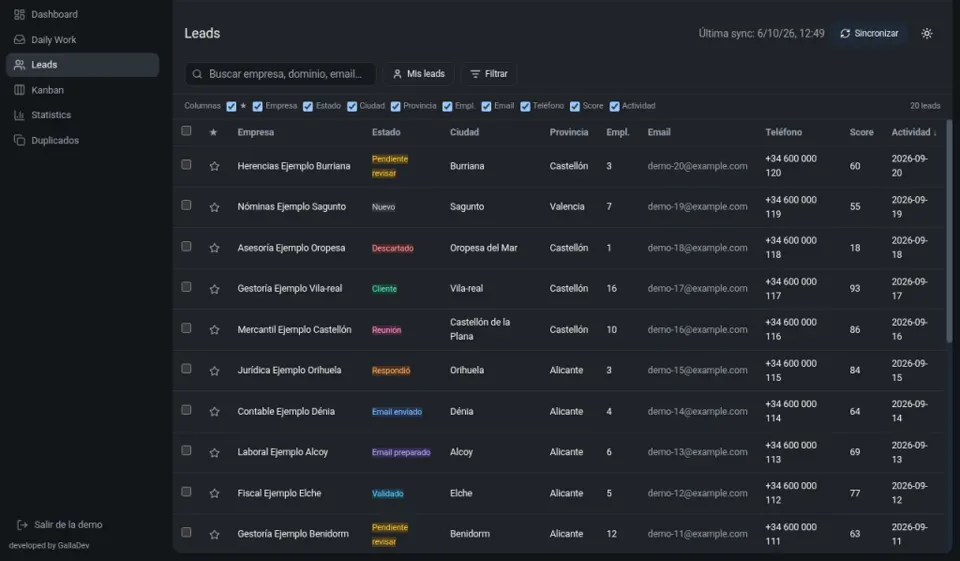Viewport: 960px width, 561px height.
Task: Click the Reunión status badge
Action: click(386, 329)
